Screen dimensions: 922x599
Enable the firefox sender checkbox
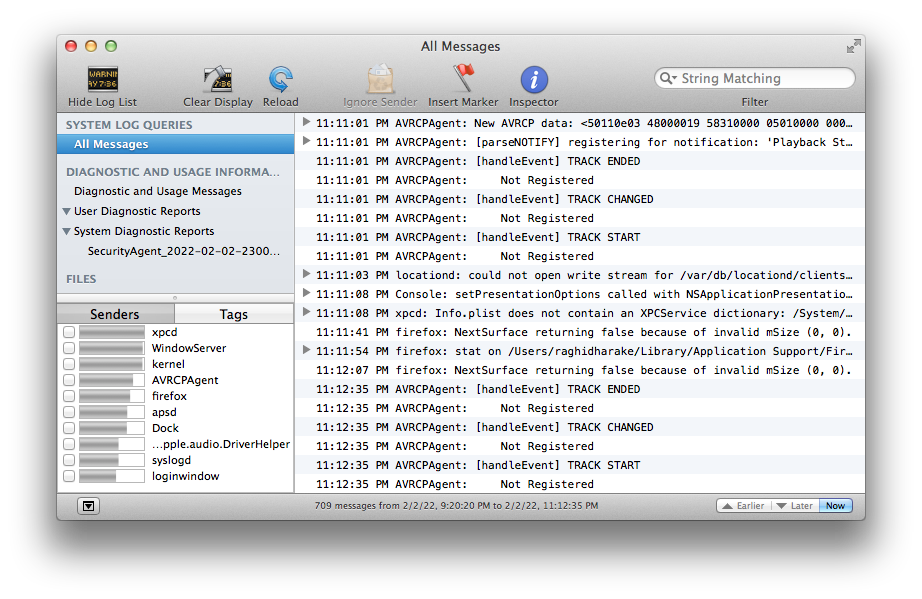point(69,396)
